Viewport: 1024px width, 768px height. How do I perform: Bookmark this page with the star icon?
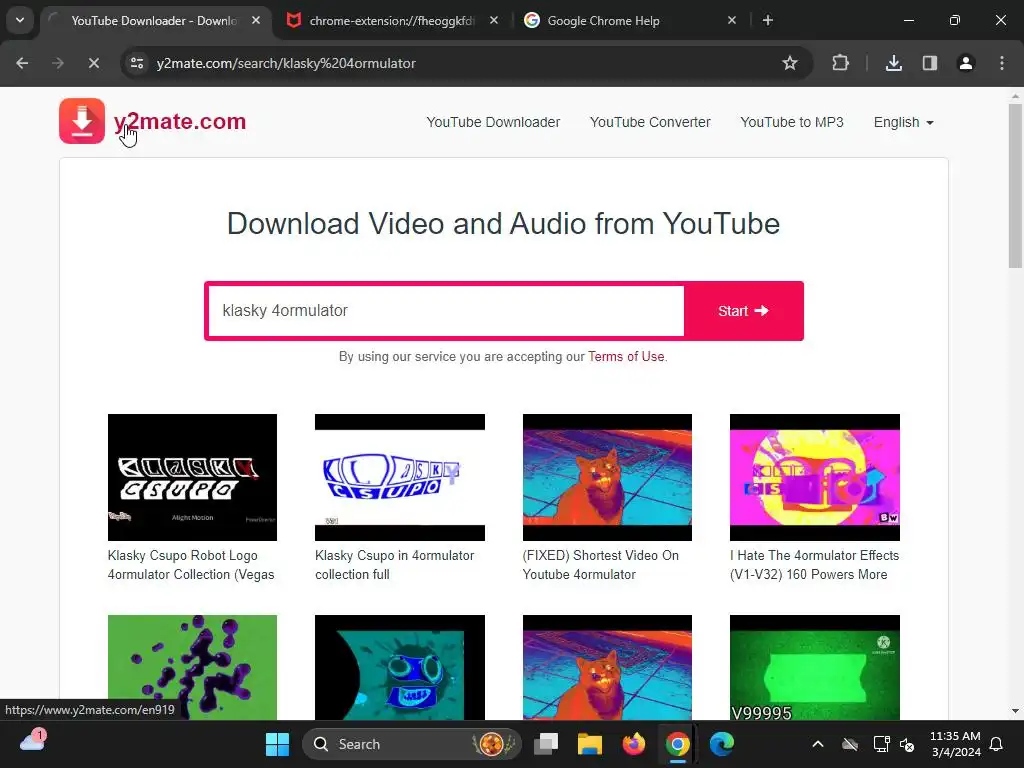(790, 63)
